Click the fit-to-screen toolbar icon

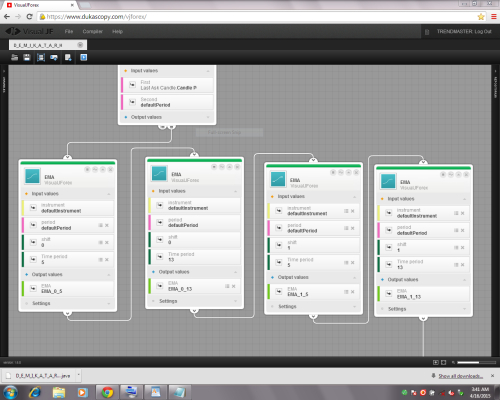click(x=41, y=57)
